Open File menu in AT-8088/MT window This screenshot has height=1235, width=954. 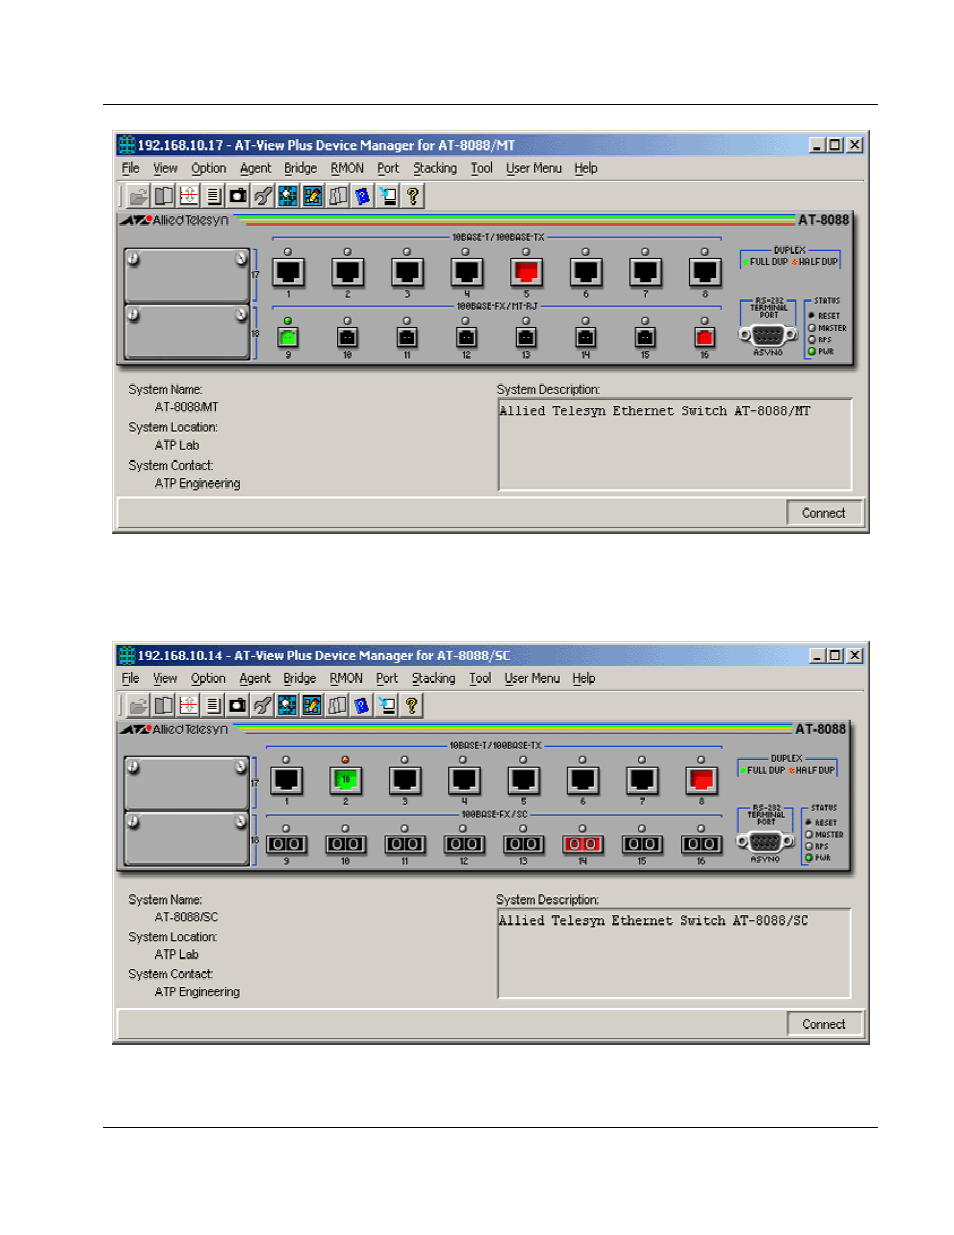(131, 168)
